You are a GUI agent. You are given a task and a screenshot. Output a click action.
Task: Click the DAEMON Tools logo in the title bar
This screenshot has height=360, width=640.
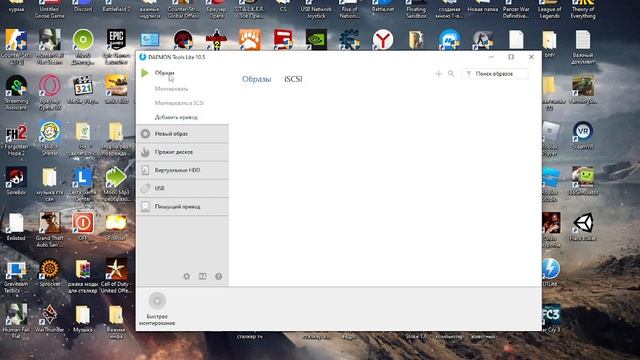coord(142,57)
